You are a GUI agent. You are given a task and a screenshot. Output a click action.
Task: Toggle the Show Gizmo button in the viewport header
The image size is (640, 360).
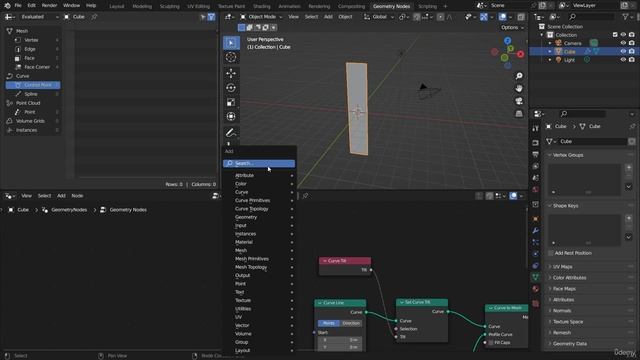[484, 17]
